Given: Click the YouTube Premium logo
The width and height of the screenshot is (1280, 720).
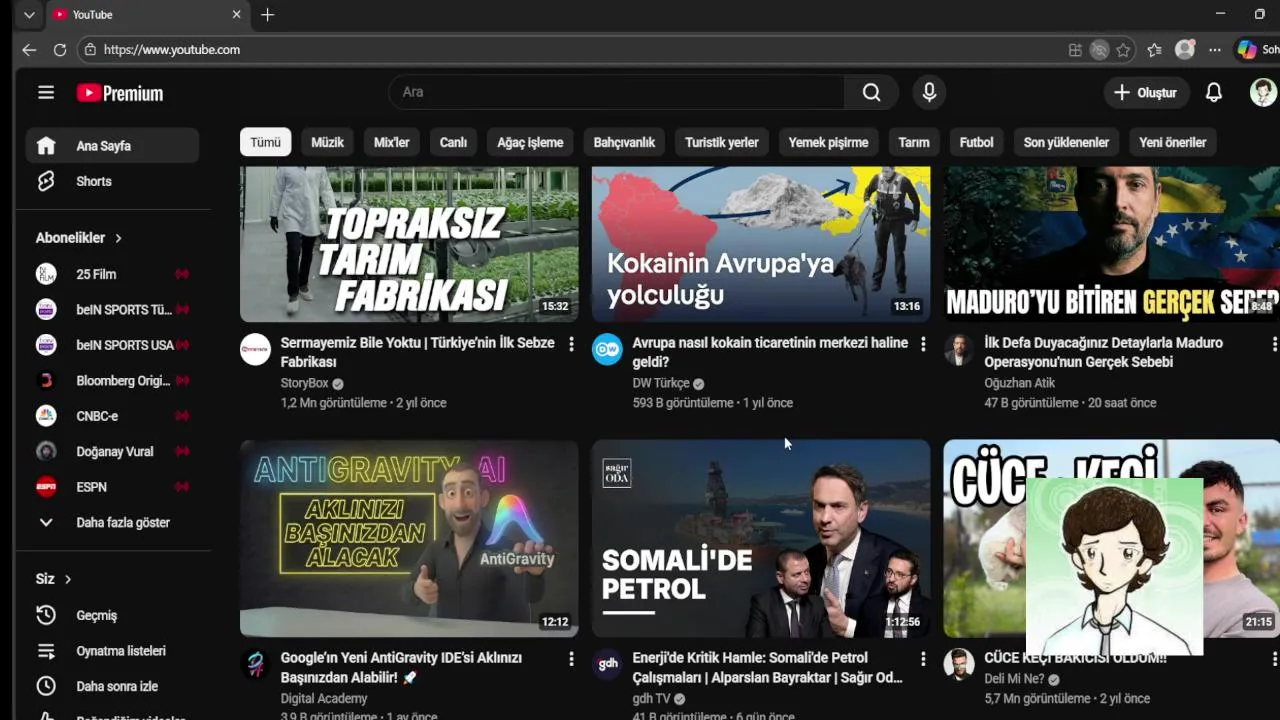Looking at the screenshot, I should click(x=120, y=93).
